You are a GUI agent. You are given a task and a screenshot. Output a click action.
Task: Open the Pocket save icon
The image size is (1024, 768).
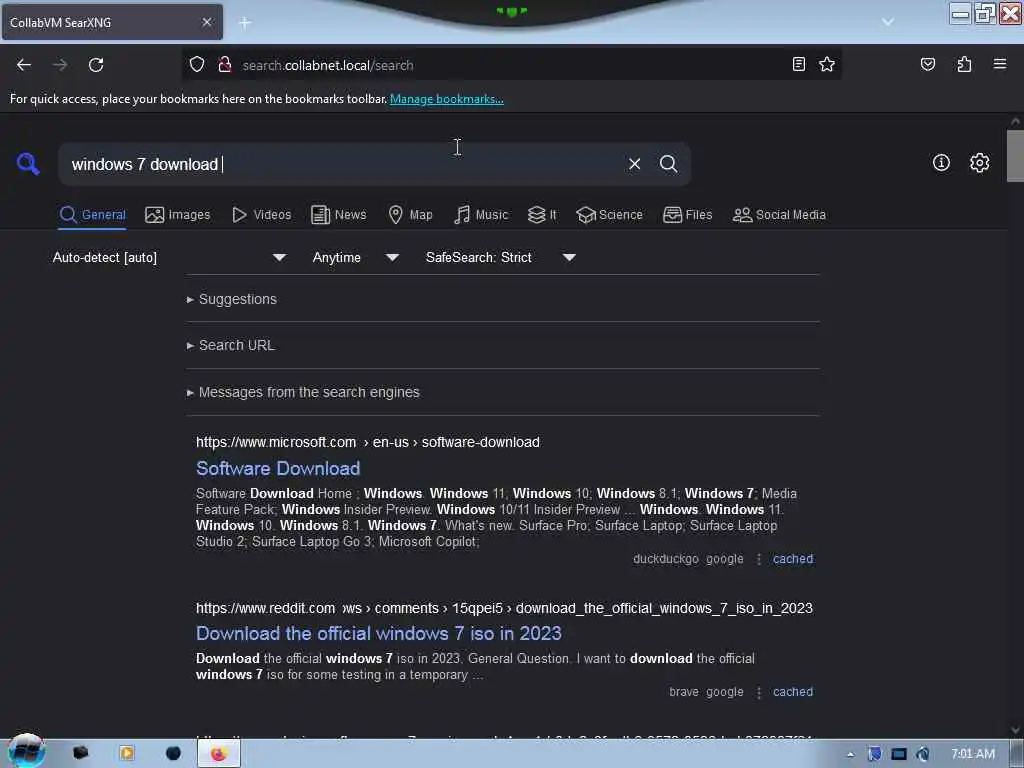click(x=927, y=64)
